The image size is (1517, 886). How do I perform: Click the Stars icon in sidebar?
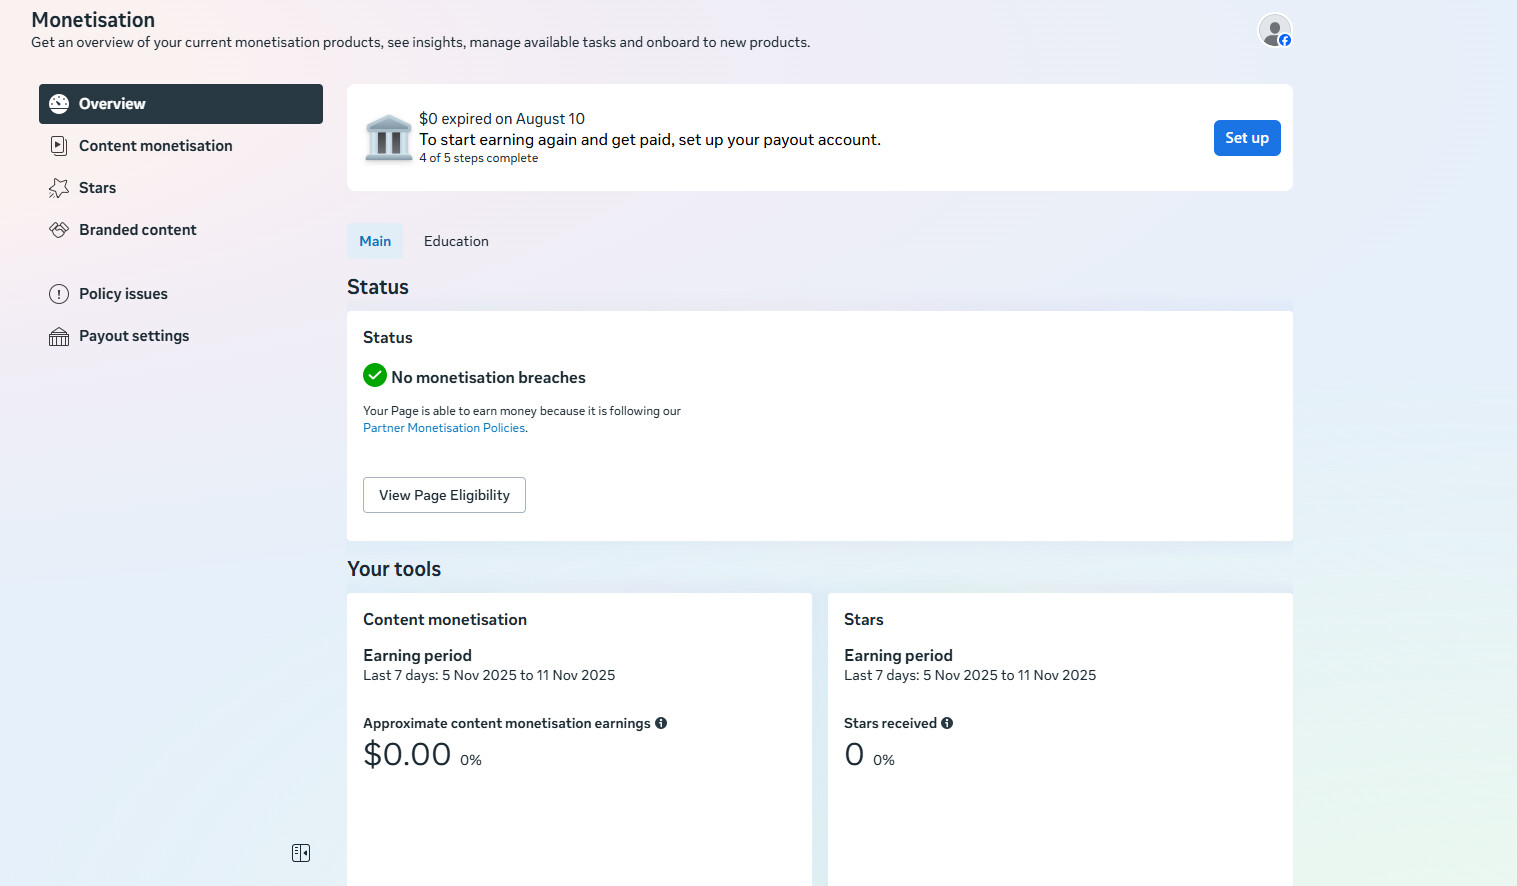click(59, 188)
